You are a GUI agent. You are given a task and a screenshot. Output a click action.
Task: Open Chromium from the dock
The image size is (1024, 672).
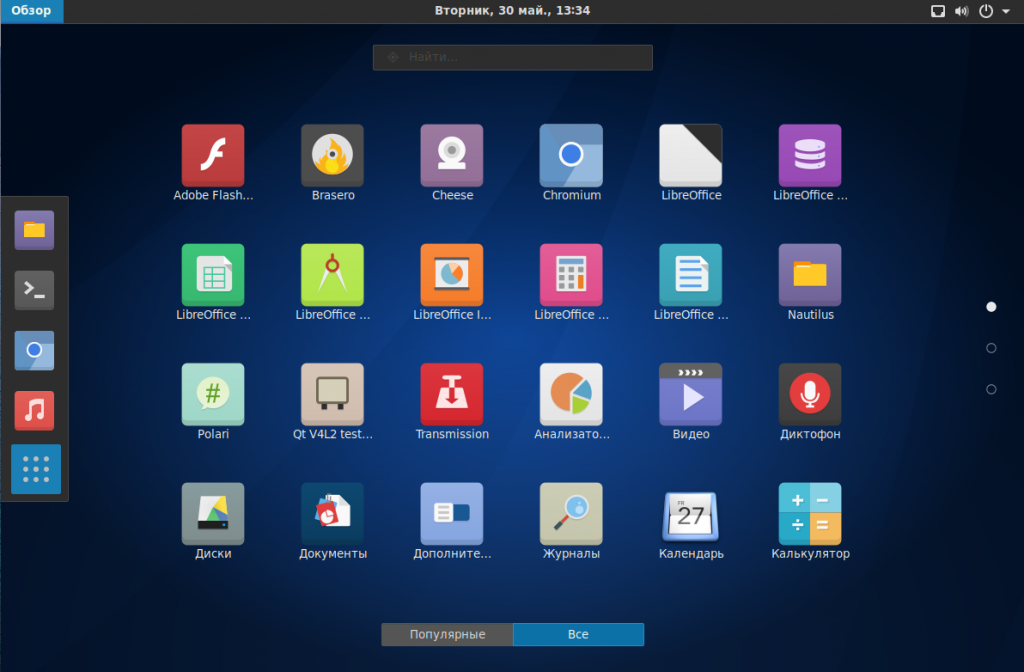click(x=35, y=351)
